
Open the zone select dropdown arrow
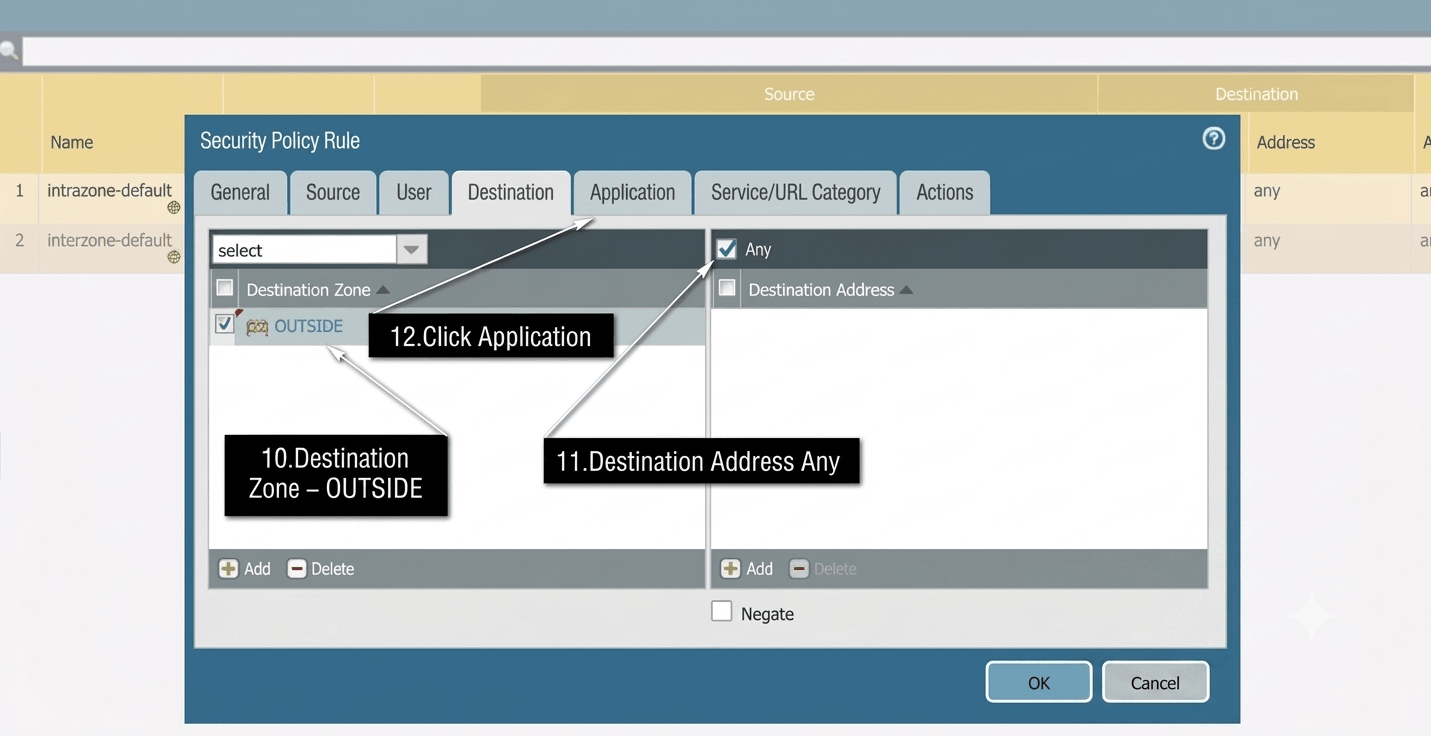(411, 249)
